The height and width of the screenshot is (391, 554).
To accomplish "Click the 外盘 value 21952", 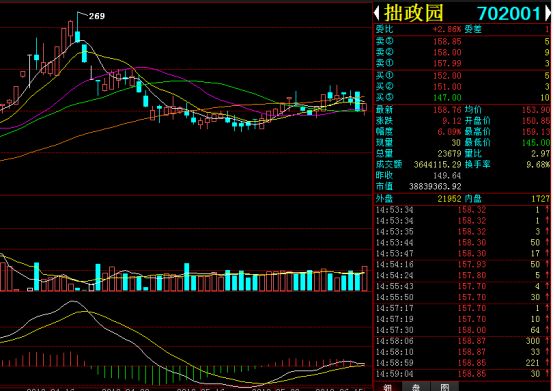I will tap(449, 199).
